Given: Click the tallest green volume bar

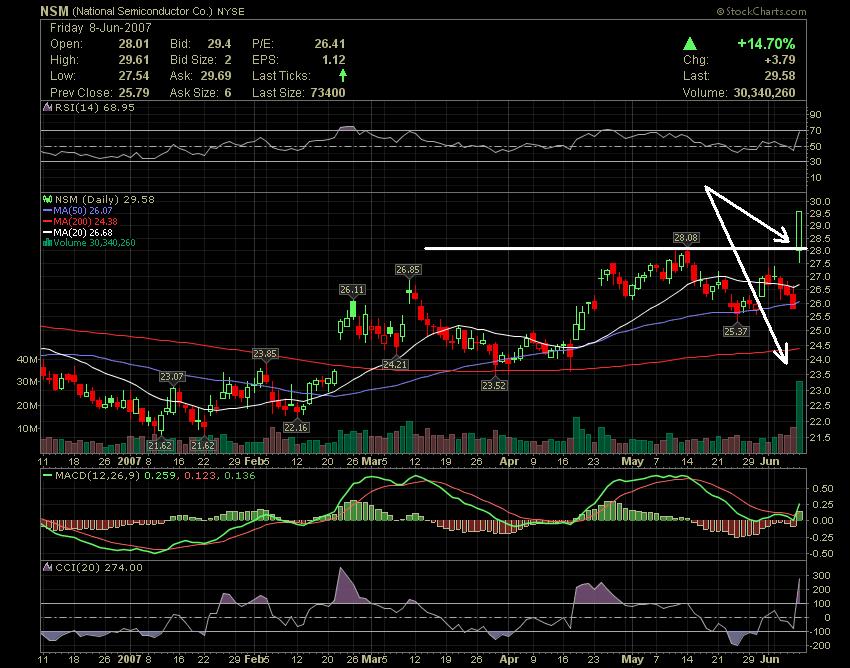Looking at the screenshot, I should click(799, 417).
